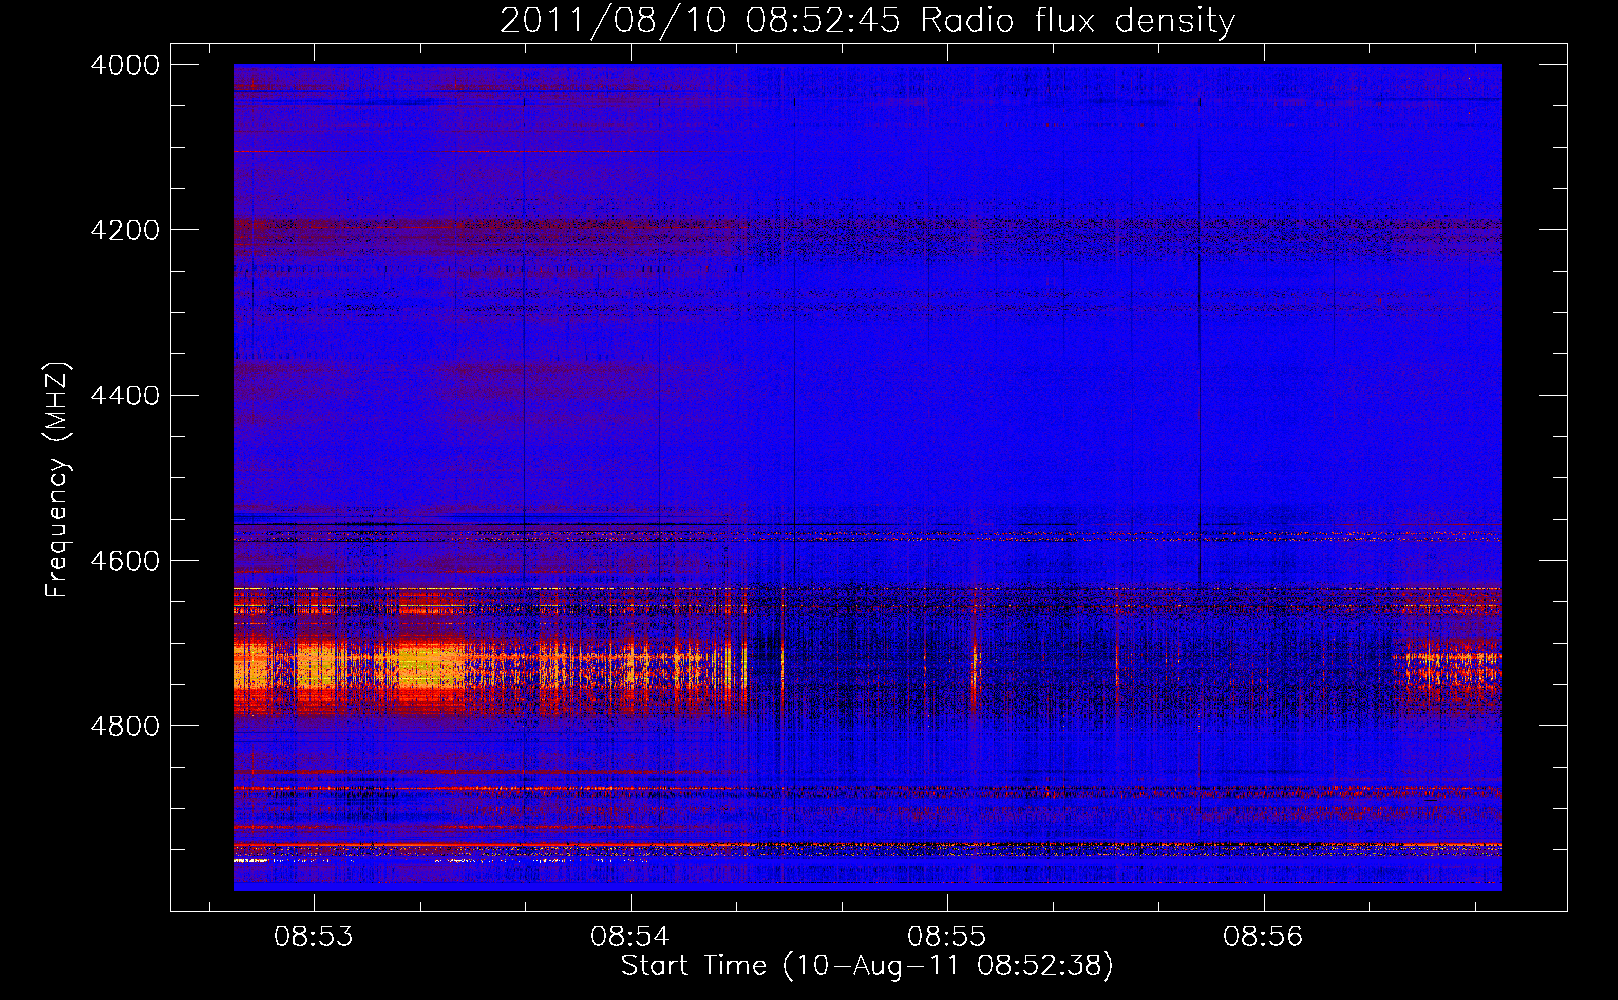Viewport: 1618px width, 1000px height.
Task: Click the plot title '2011/08/10 08:52:45 Radio flux density'
Action: (867, 20)
